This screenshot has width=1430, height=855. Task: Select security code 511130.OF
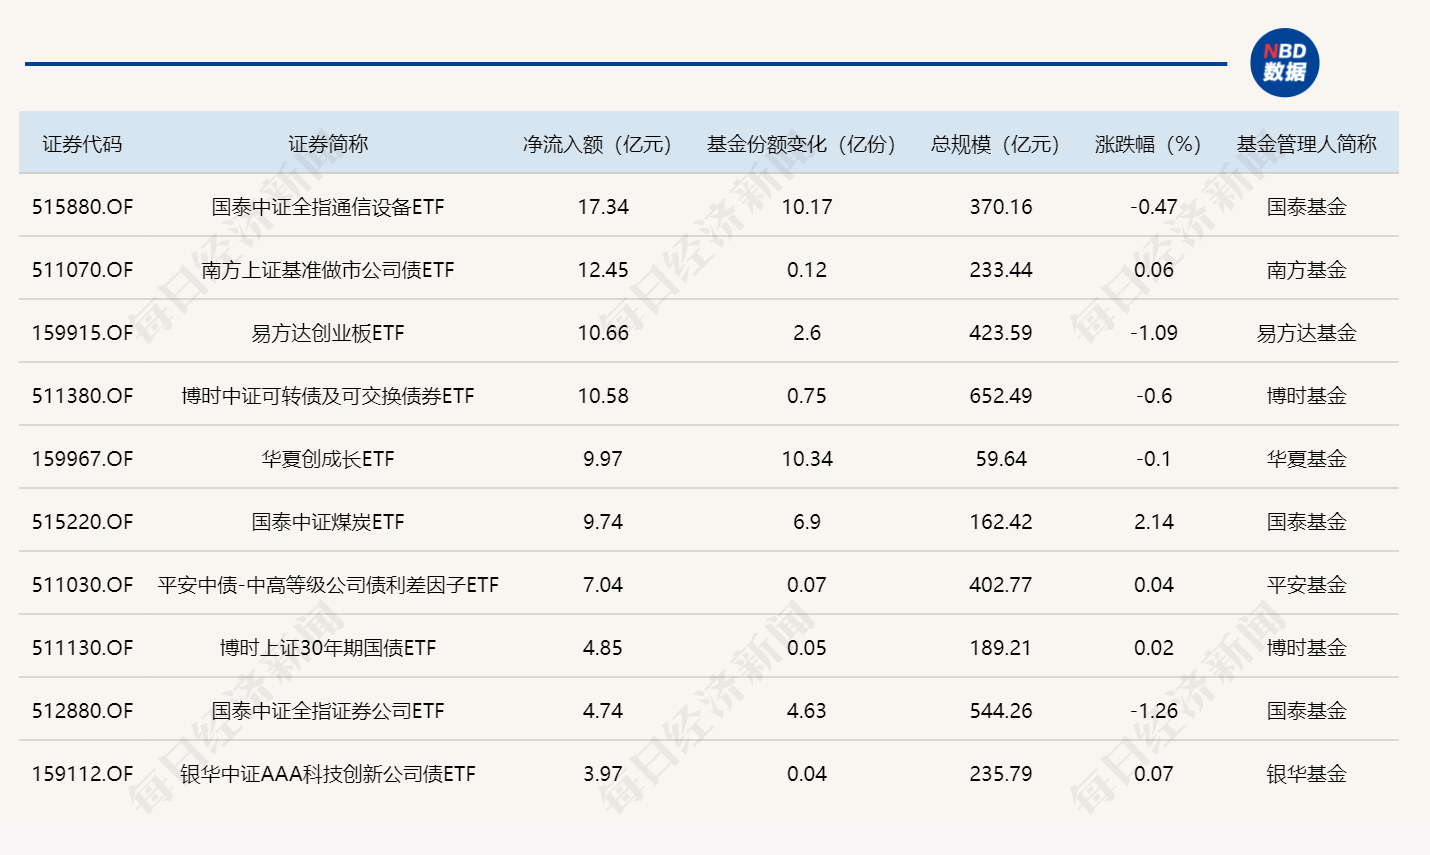click(x=82, y=648)
